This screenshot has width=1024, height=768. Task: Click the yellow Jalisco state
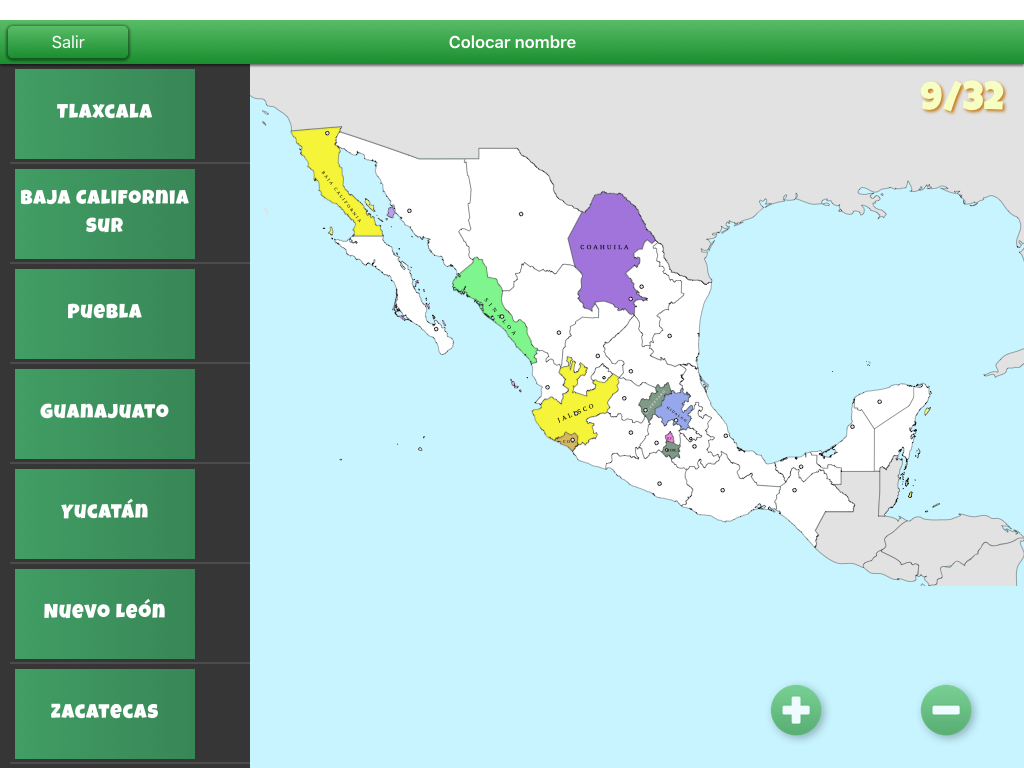(575, 408)
